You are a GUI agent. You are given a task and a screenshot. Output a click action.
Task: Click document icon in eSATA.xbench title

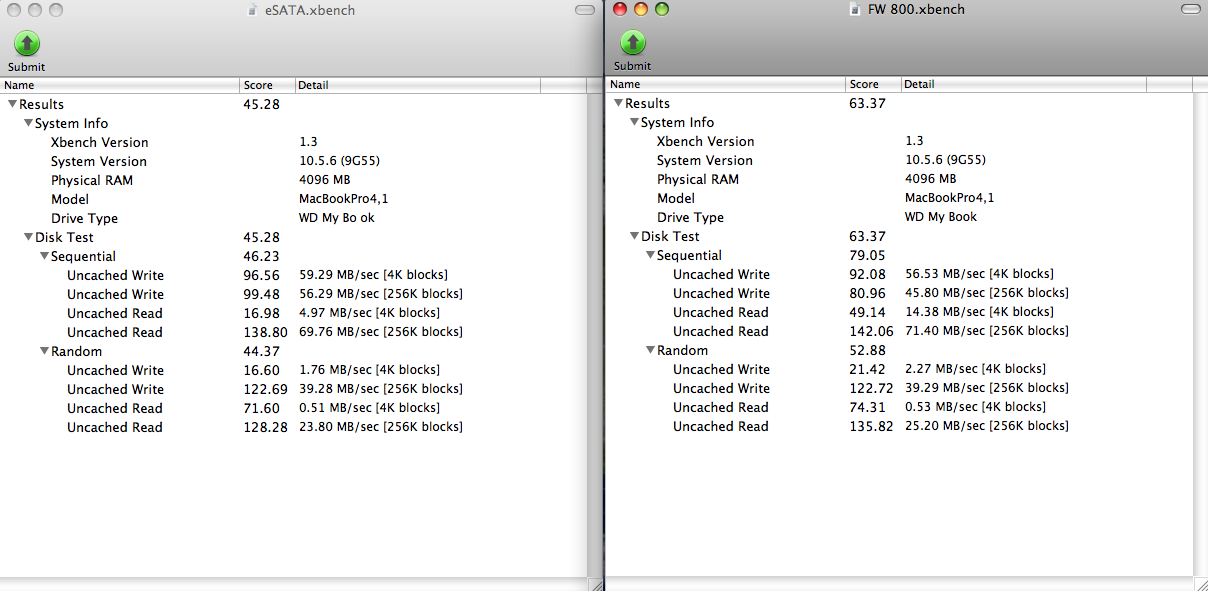(x=250, y=10)
